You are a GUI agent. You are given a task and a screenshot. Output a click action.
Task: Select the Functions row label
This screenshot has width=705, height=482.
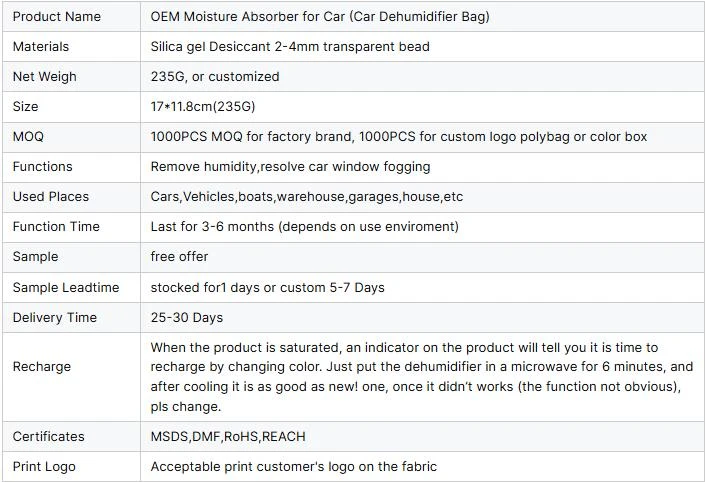(x=42, y=167)
